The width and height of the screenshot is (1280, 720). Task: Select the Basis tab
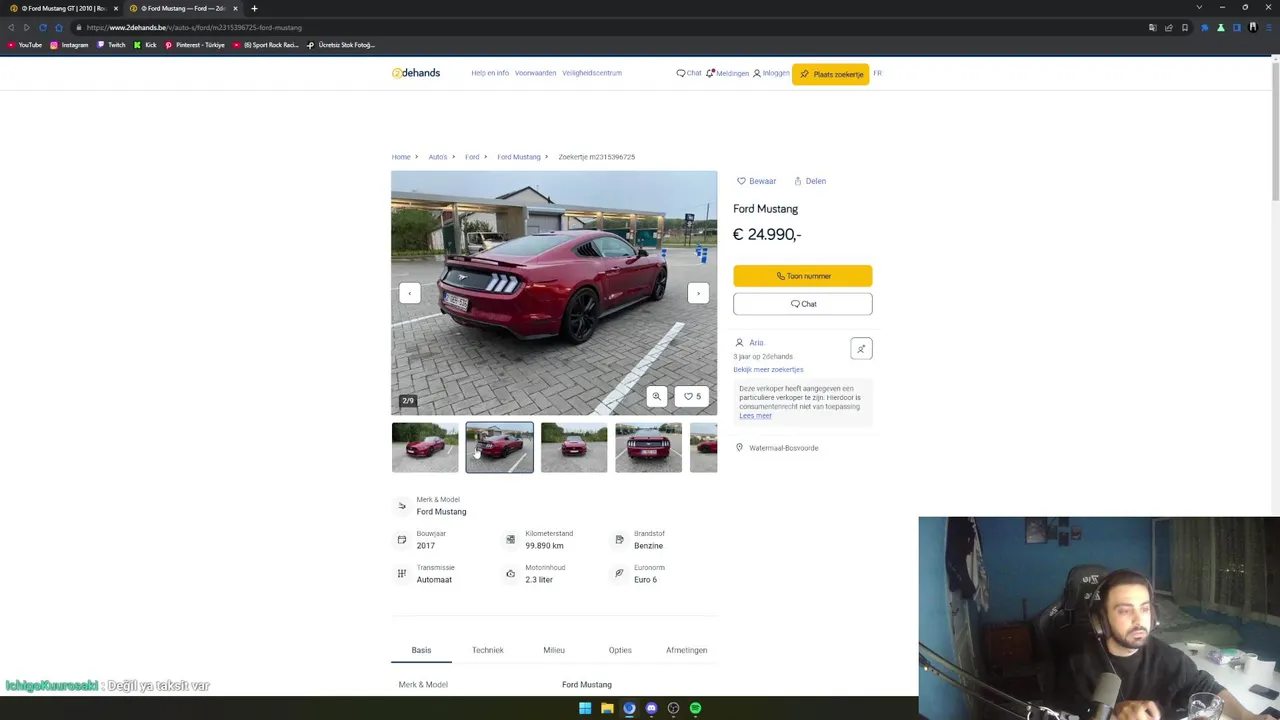[x=421, y=650]
